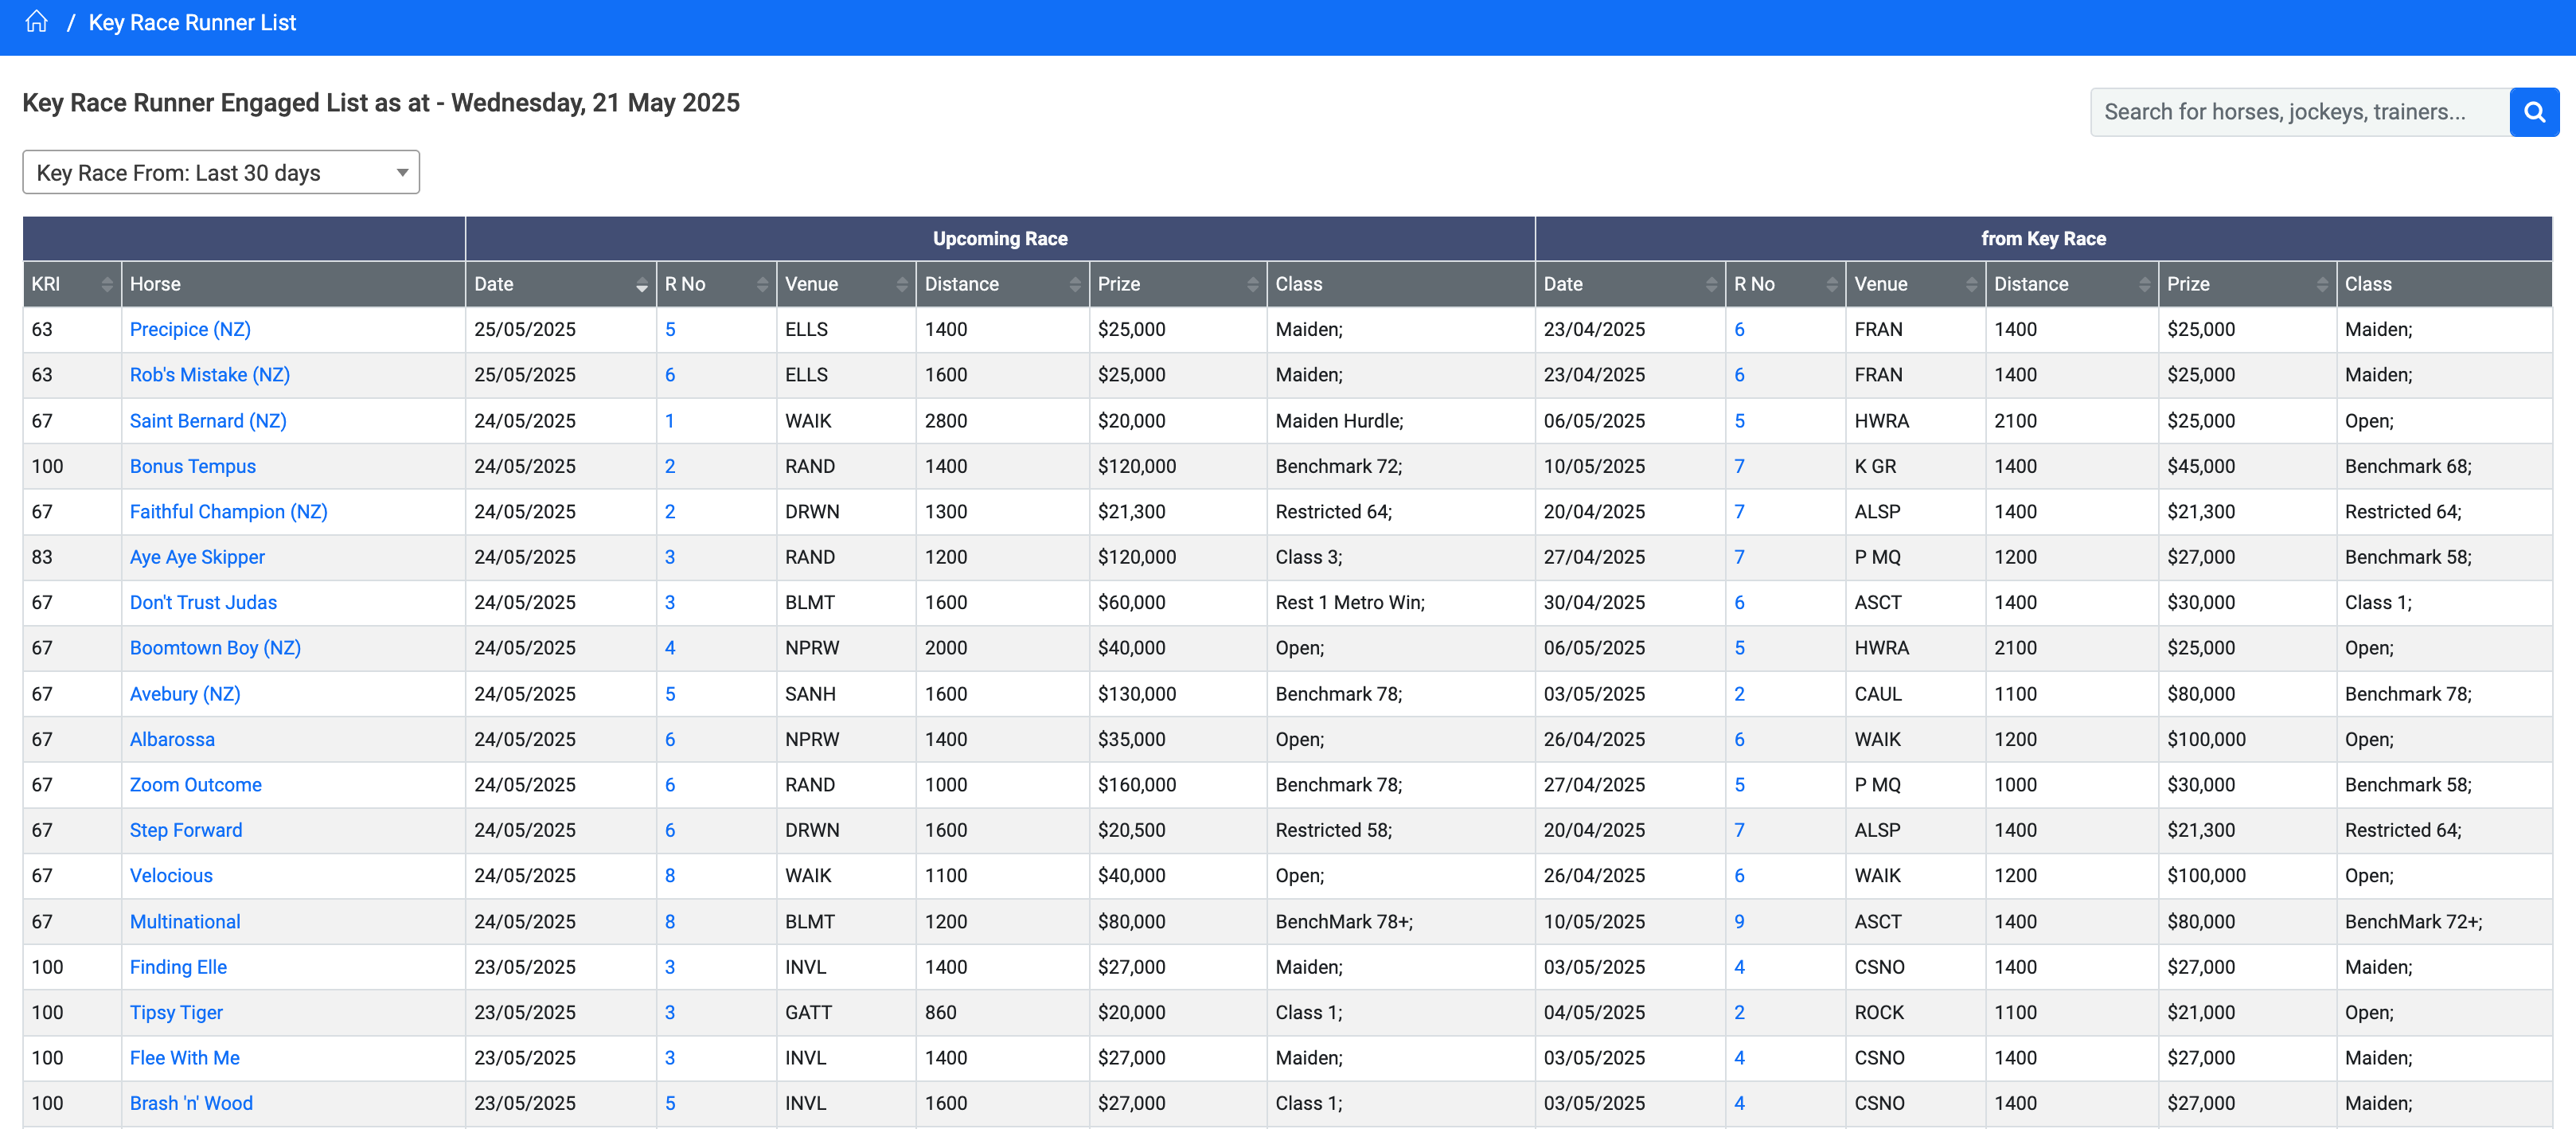Open Bonus Tempus horse link

[193, 467]
